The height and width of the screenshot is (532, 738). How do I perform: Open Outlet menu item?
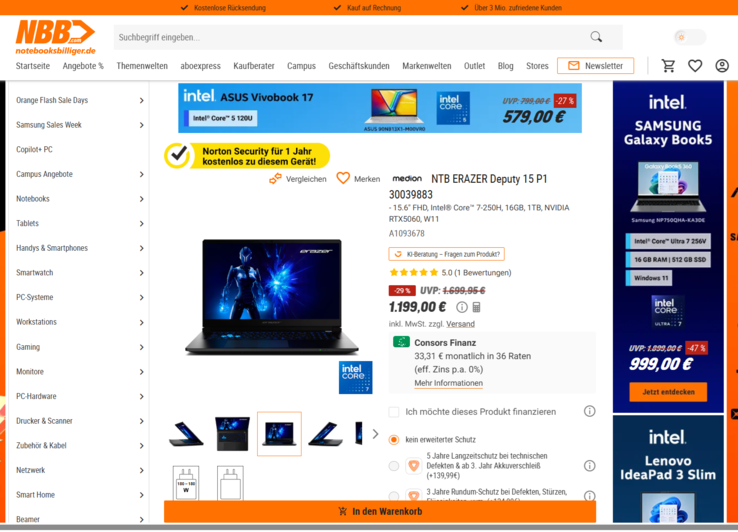click(474, 66)
